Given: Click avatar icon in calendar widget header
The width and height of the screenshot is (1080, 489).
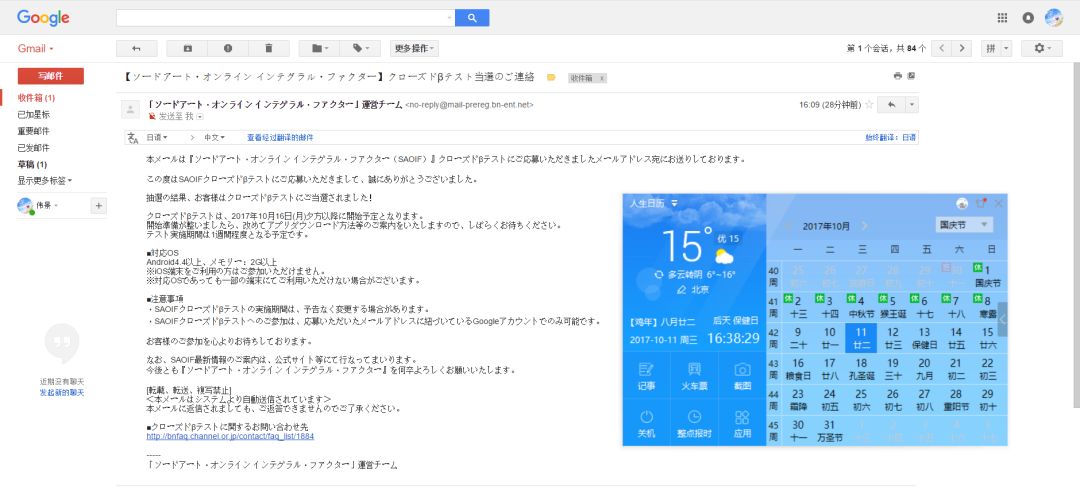Looking at the screenshot, I should click(x=962, y=203).
